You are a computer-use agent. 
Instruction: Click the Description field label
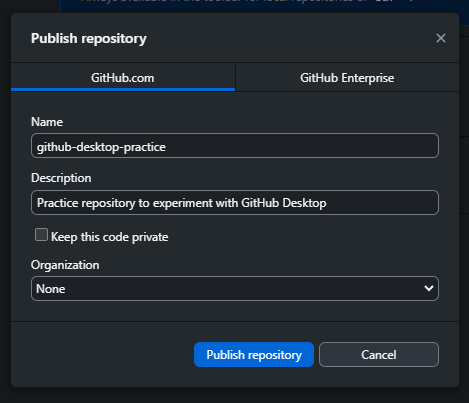pyautogui.click(x=61, y=178)
